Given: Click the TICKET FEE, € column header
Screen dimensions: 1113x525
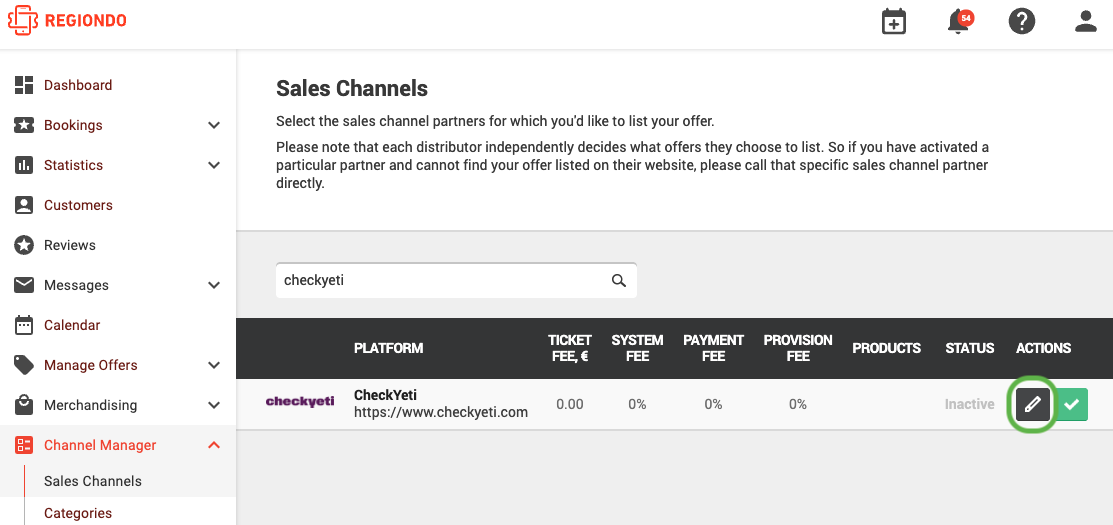Looking at the screenshot, I should (569, 348).
